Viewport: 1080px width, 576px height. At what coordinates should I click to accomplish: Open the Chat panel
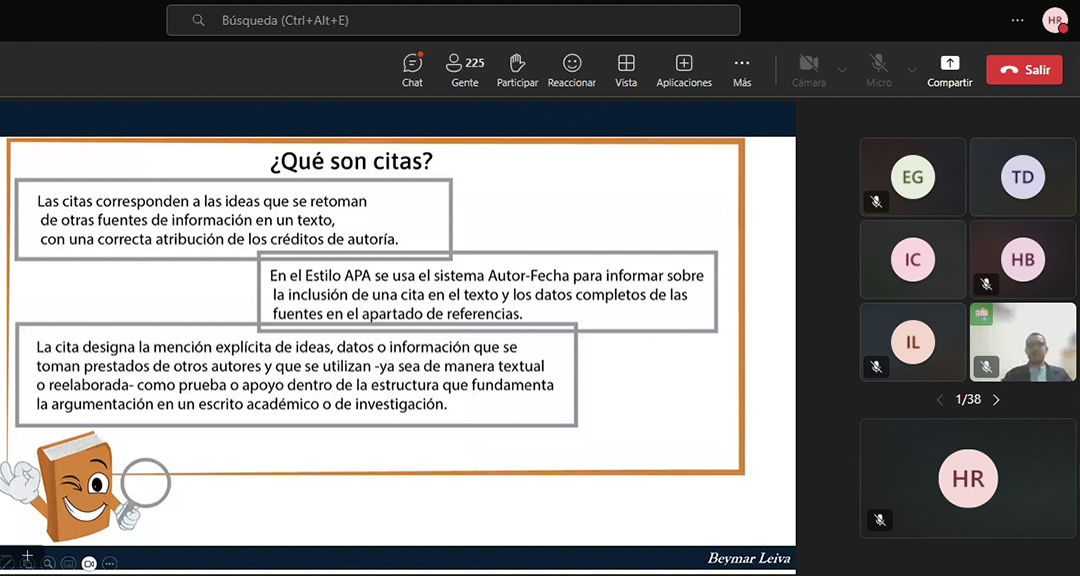[412, 70]
